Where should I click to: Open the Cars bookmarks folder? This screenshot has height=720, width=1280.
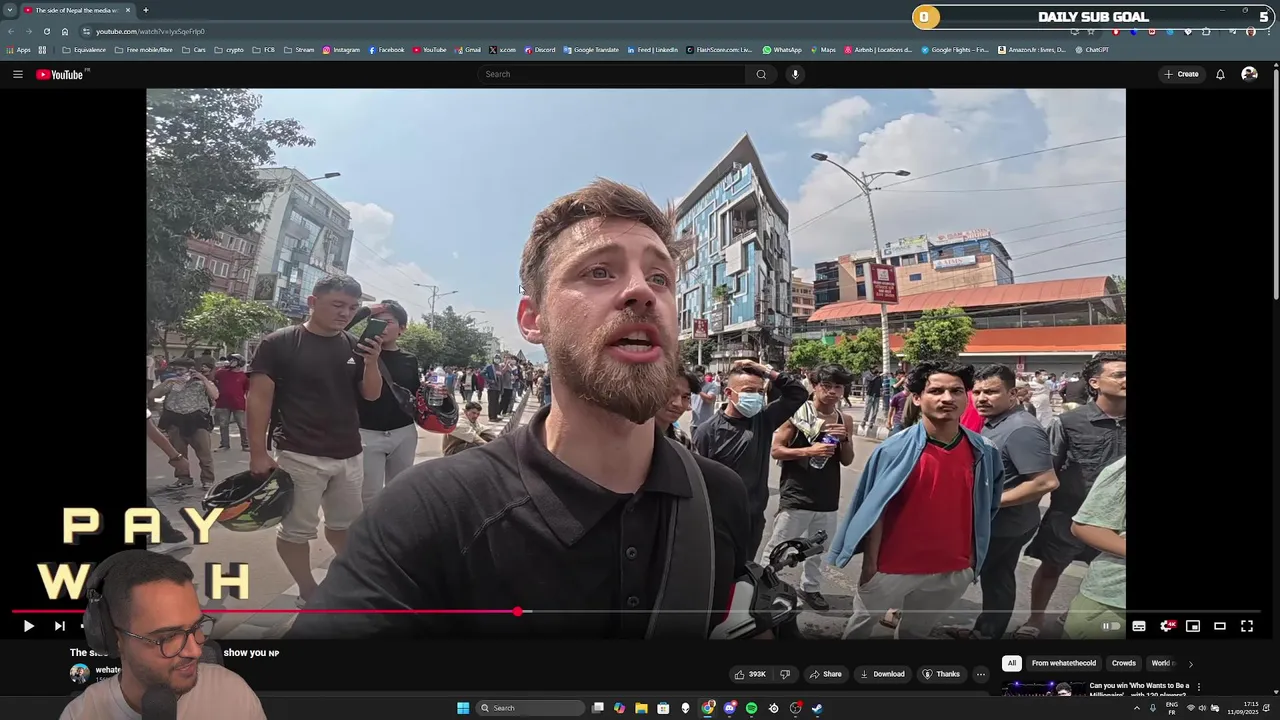[194, 50]
